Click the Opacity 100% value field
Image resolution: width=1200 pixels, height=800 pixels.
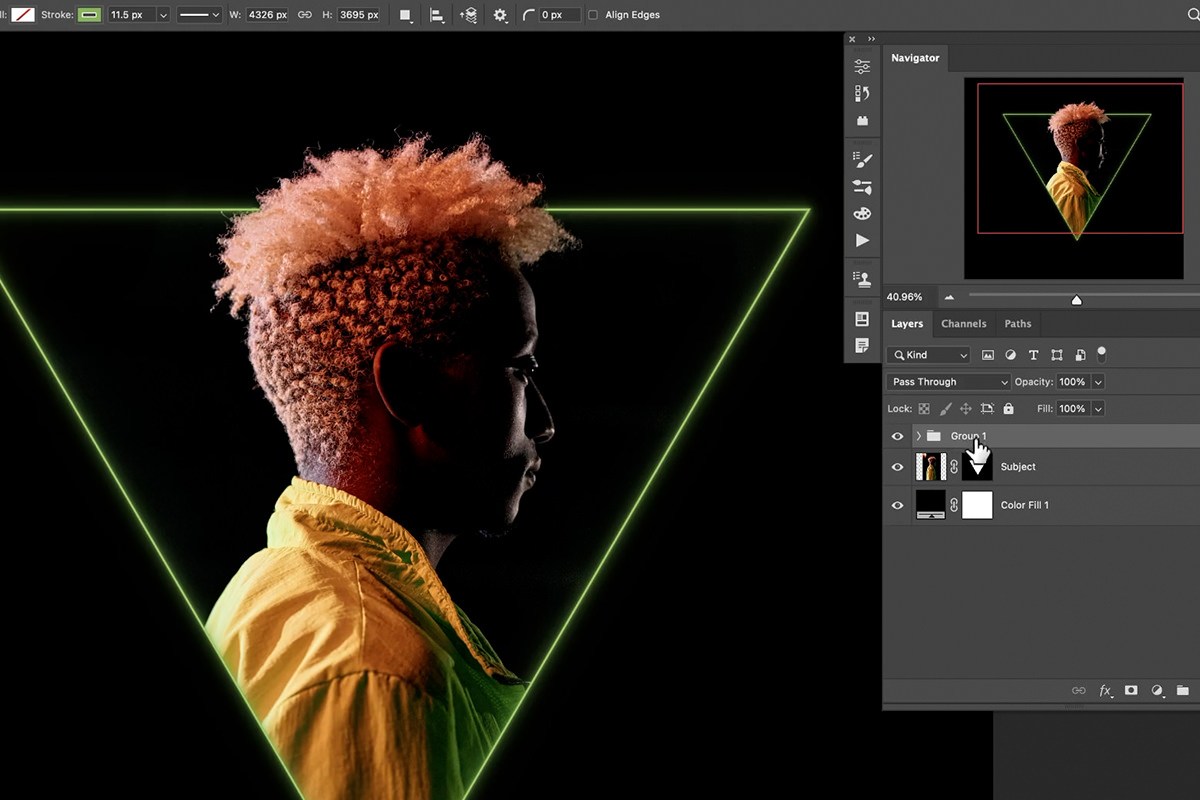coord(1072,382)
